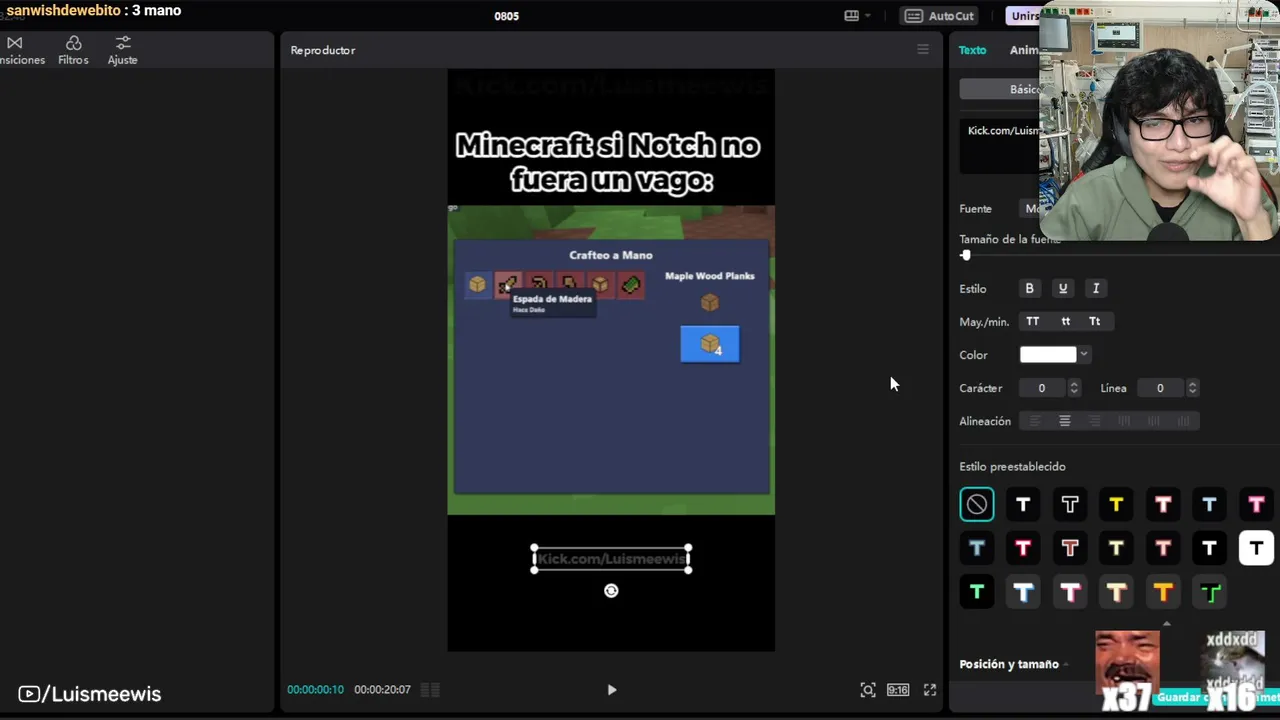Select the second vertical alignment option

point(1154,421)
